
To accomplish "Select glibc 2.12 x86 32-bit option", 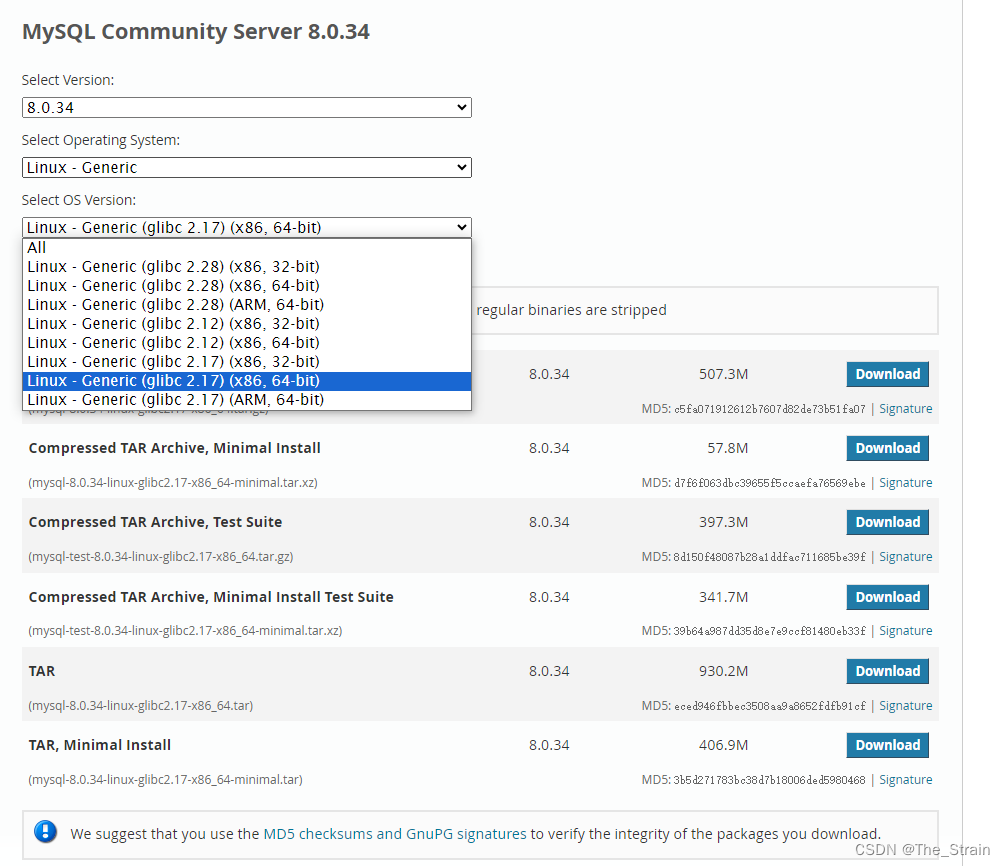I will [x=247, y=324].
